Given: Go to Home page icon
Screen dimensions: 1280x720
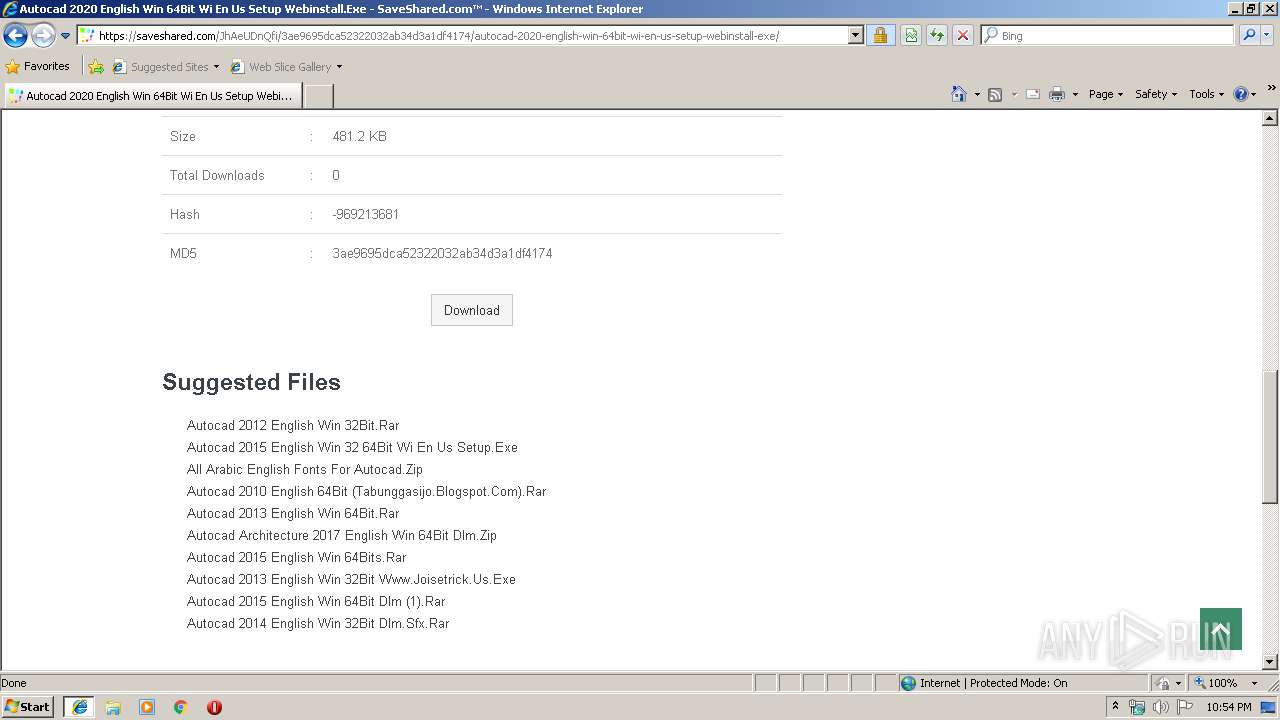Looking at the screenshot, I should 959,94.
